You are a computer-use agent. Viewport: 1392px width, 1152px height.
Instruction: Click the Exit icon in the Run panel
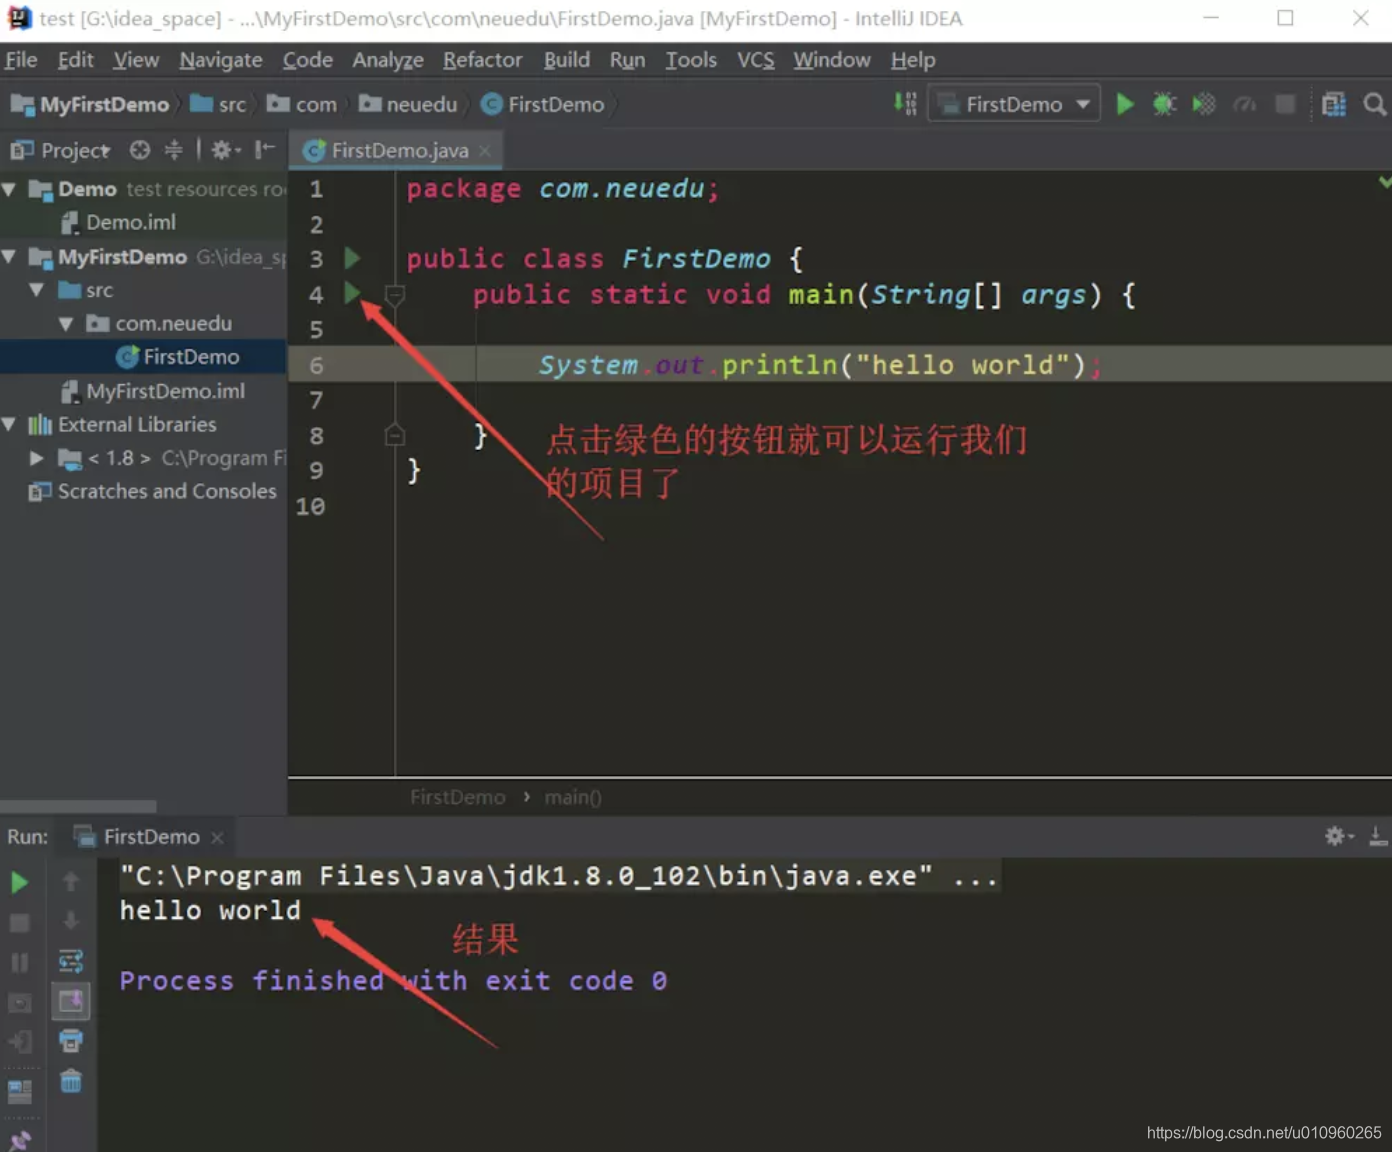point(19,1042)
